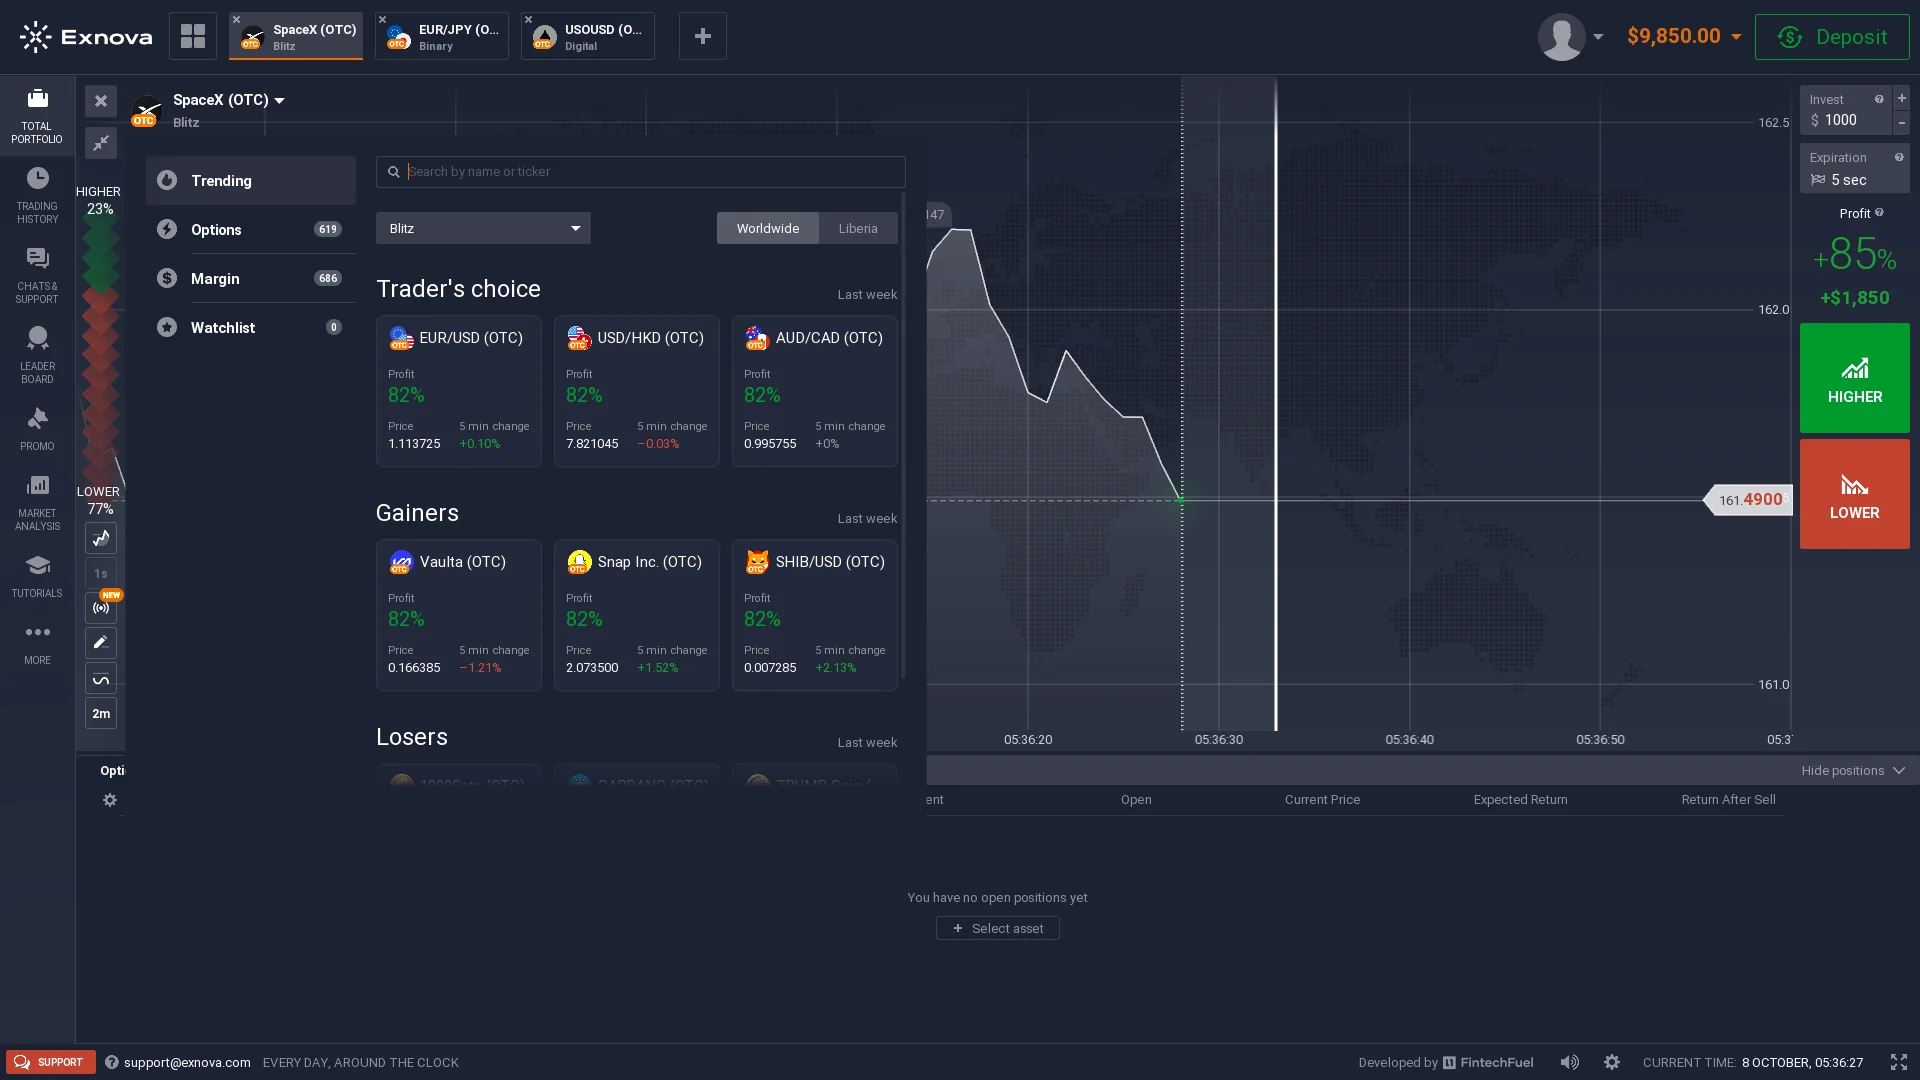Open the chart type tool icon
1920x1080 pixels.
point(101,538)
